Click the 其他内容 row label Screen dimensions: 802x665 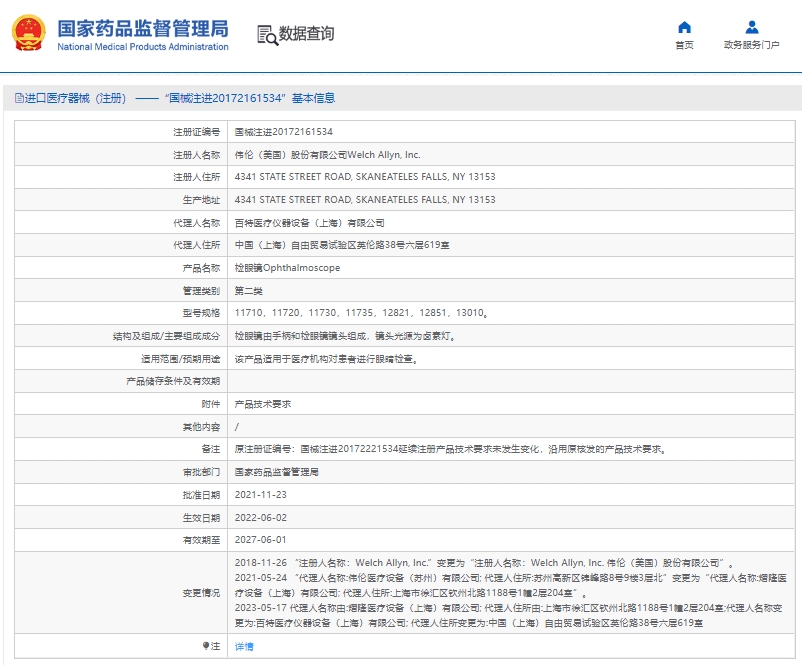point(201,427)
